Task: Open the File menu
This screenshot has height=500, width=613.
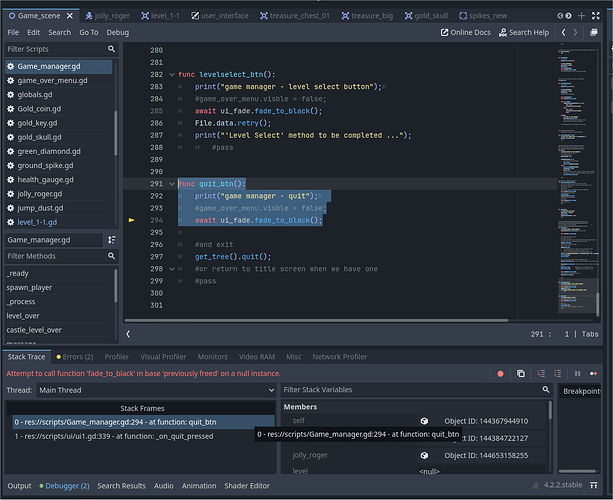Action: pyautogui.click(x=13, y=32)
